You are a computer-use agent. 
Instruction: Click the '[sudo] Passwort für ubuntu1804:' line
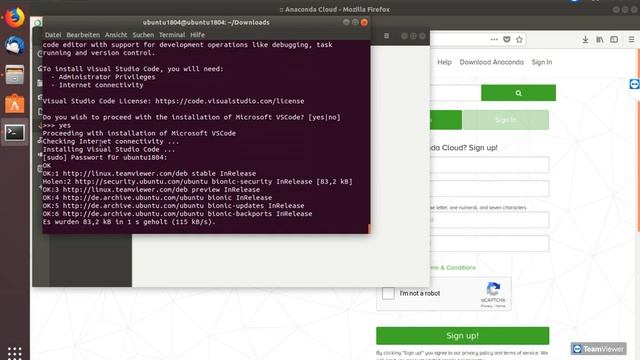tap(105, 158)
